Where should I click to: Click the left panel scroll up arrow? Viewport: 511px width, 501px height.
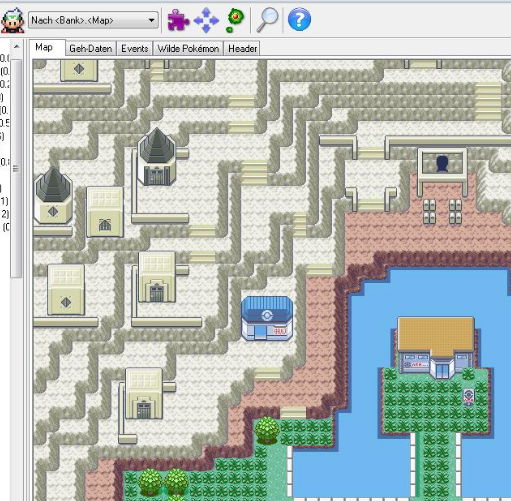[x=16, y=46]
